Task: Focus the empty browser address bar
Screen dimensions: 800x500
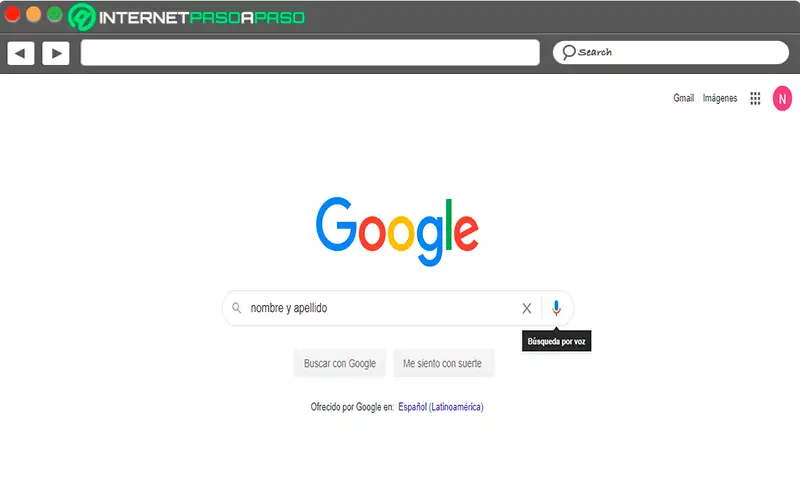Action: pyautogui.click(x=310, y=53)
